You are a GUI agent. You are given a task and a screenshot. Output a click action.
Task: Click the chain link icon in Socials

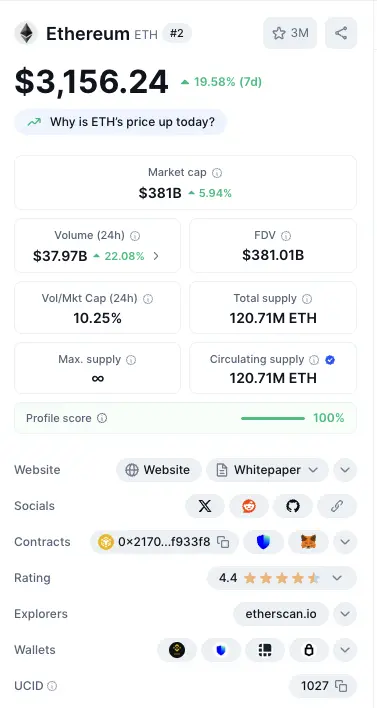(x=337, y=506)
